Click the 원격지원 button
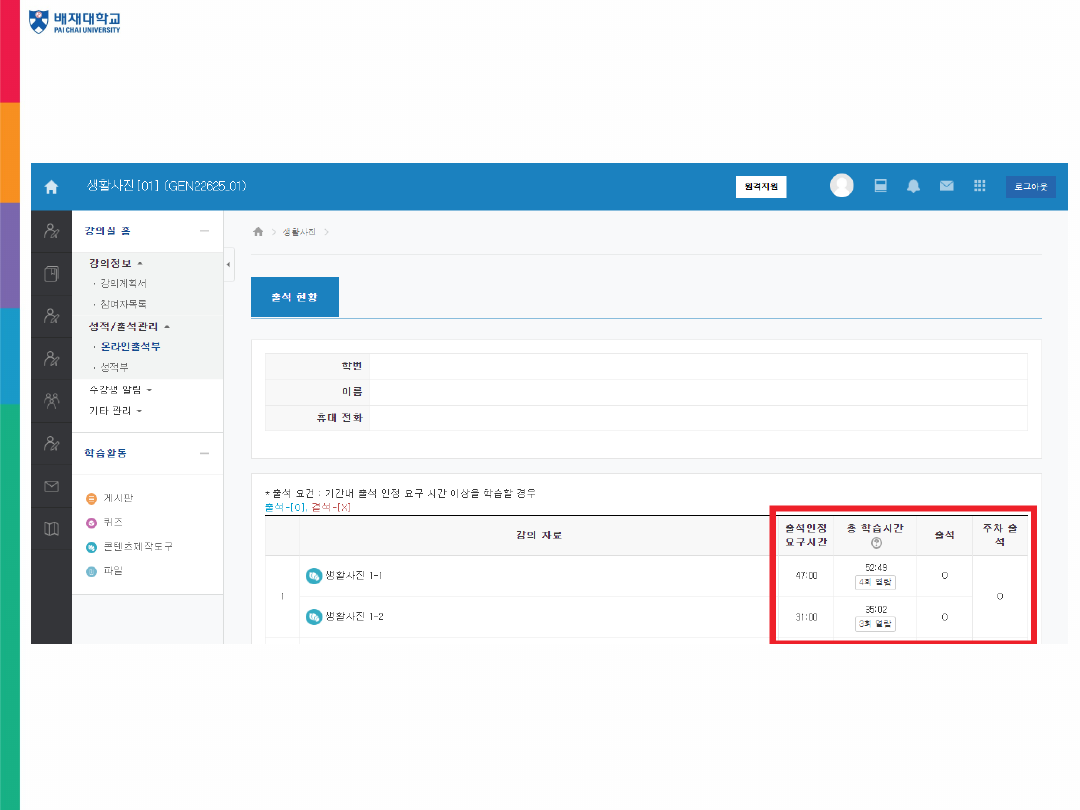The width and height of the screenshot is (1080, 810). (x=760, y=187)
